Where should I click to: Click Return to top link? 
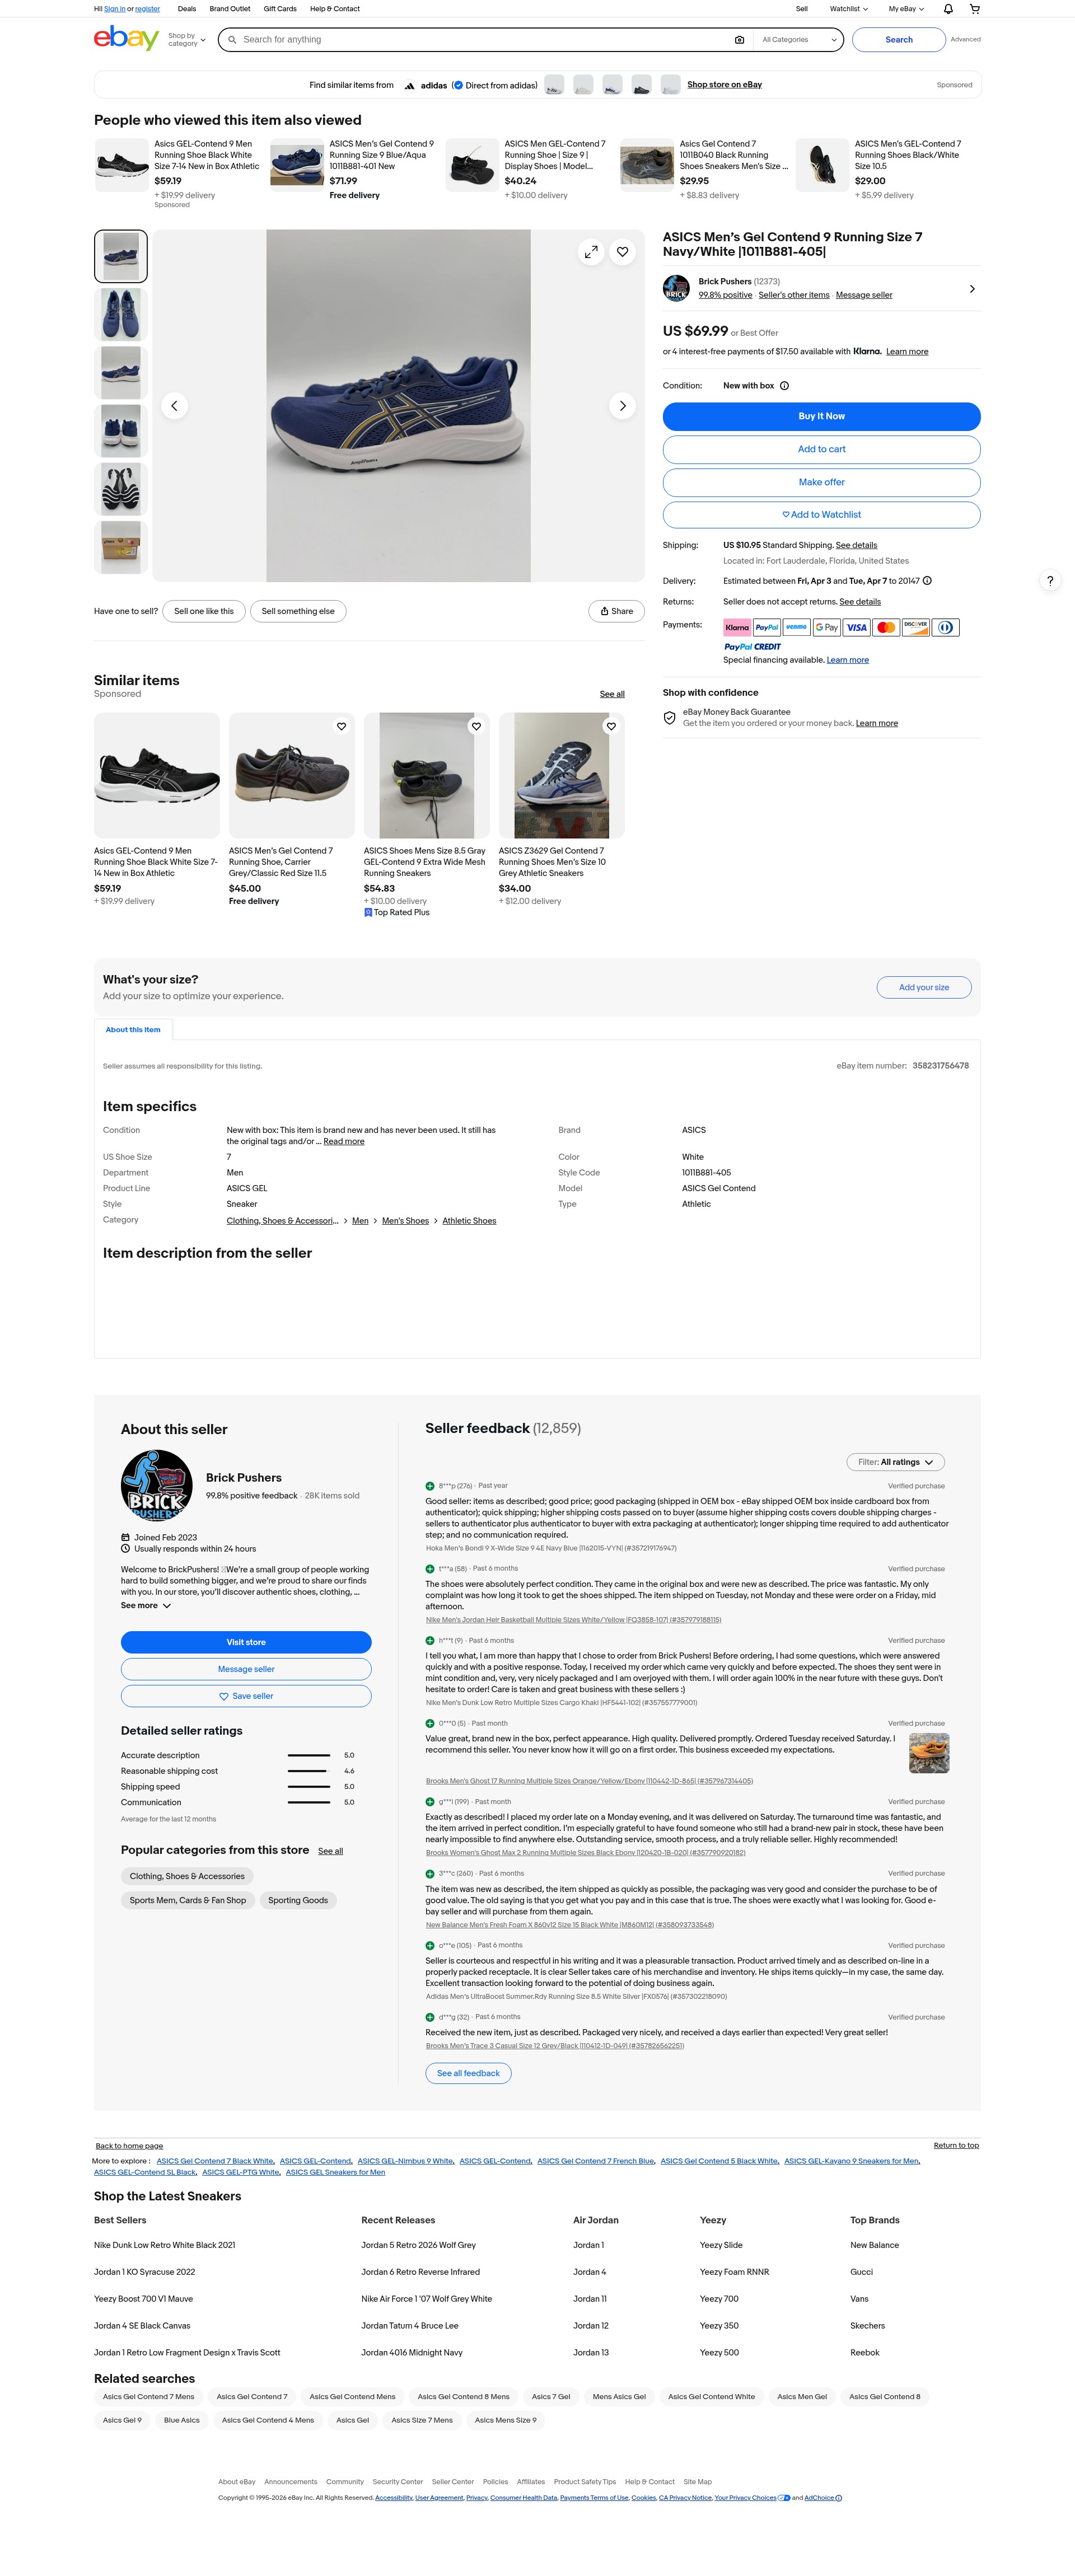click(956, 2145)
